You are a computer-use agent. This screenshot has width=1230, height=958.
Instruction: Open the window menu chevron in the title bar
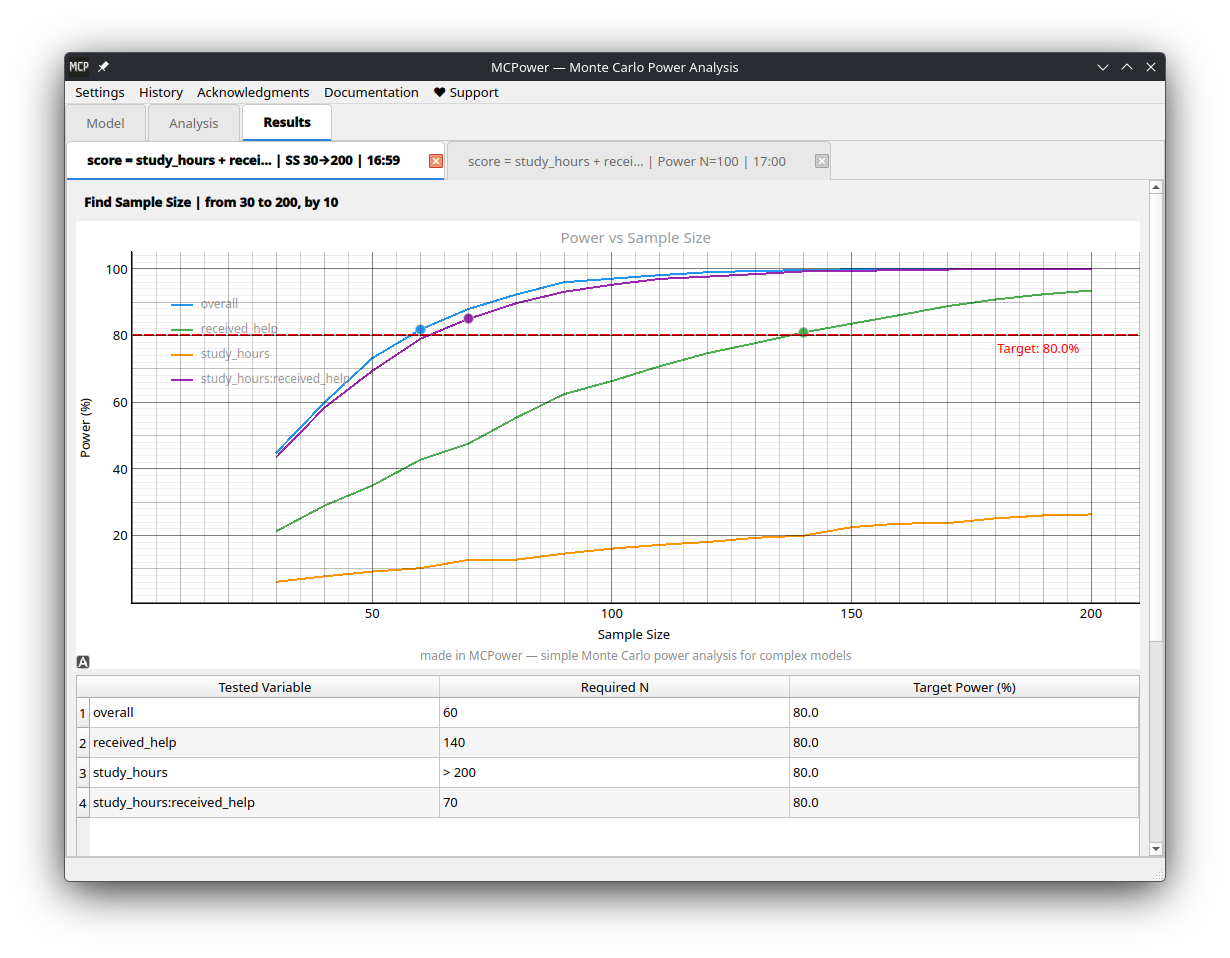(x=1102, y=66)
